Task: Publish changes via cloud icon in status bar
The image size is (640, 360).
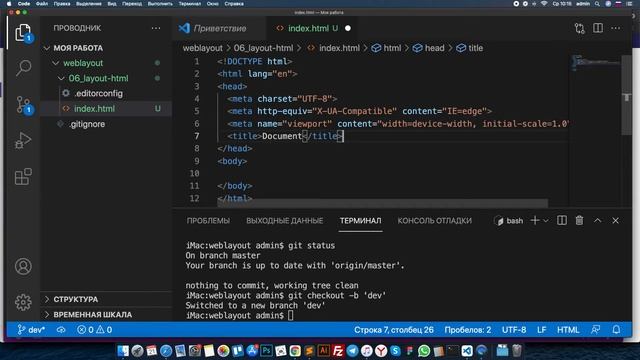Action: point(61,330)
